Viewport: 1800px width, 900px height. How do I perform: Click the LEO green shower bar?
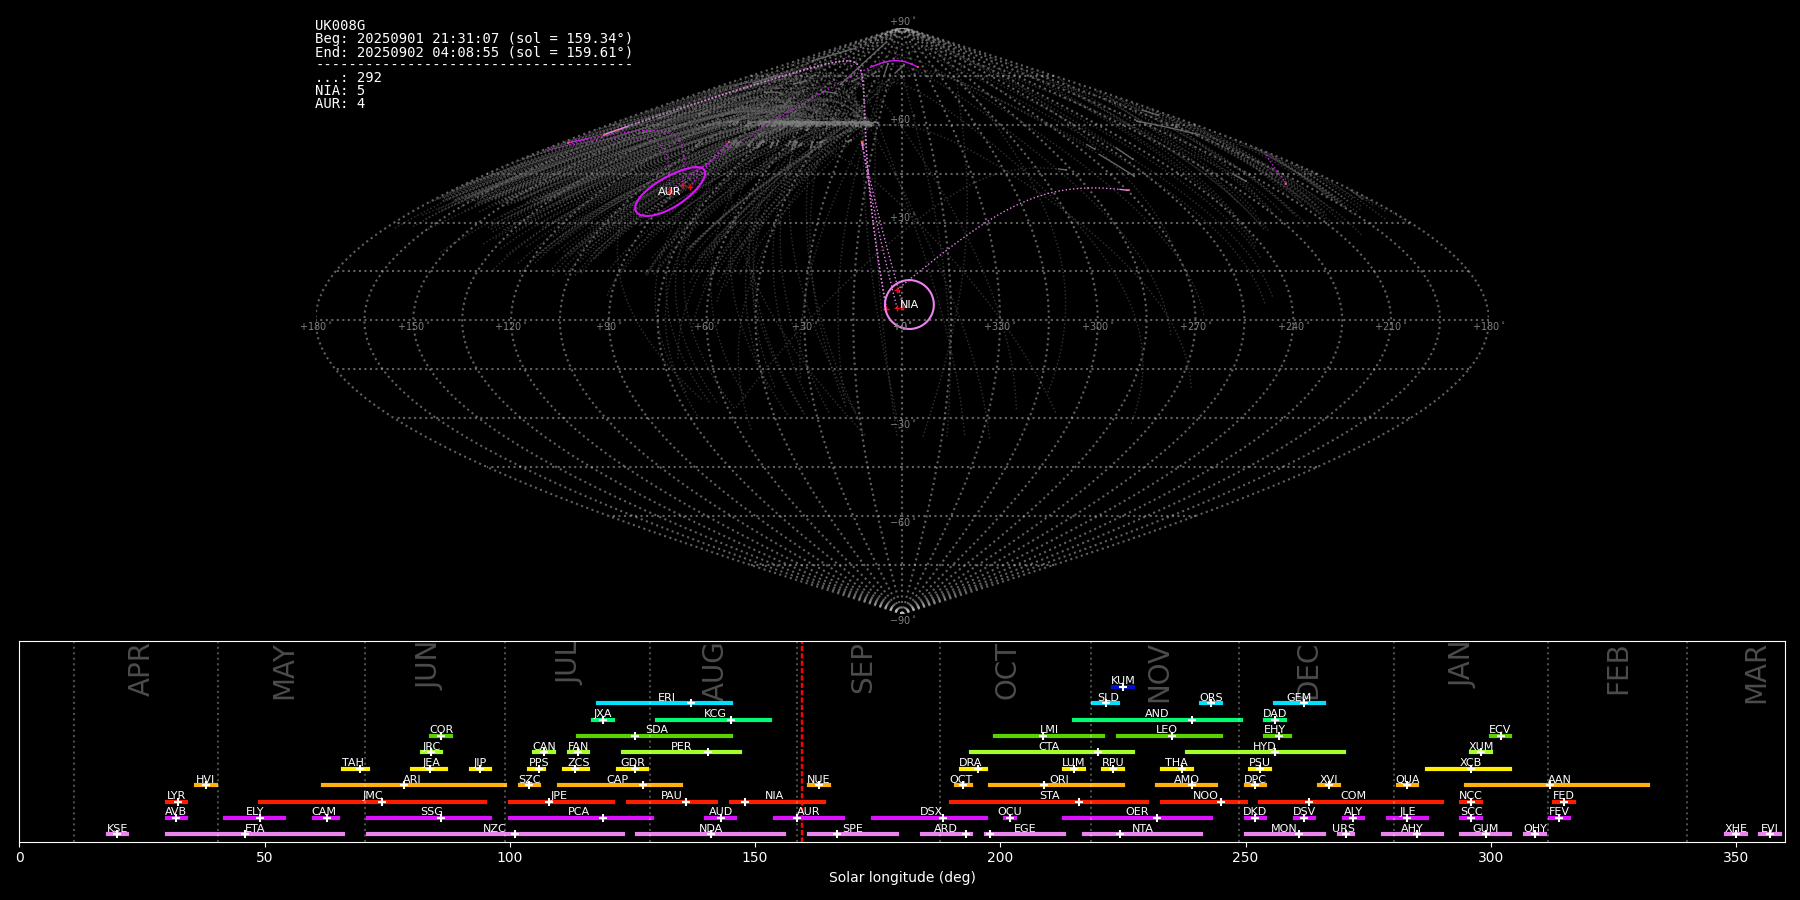[1169, 736]
